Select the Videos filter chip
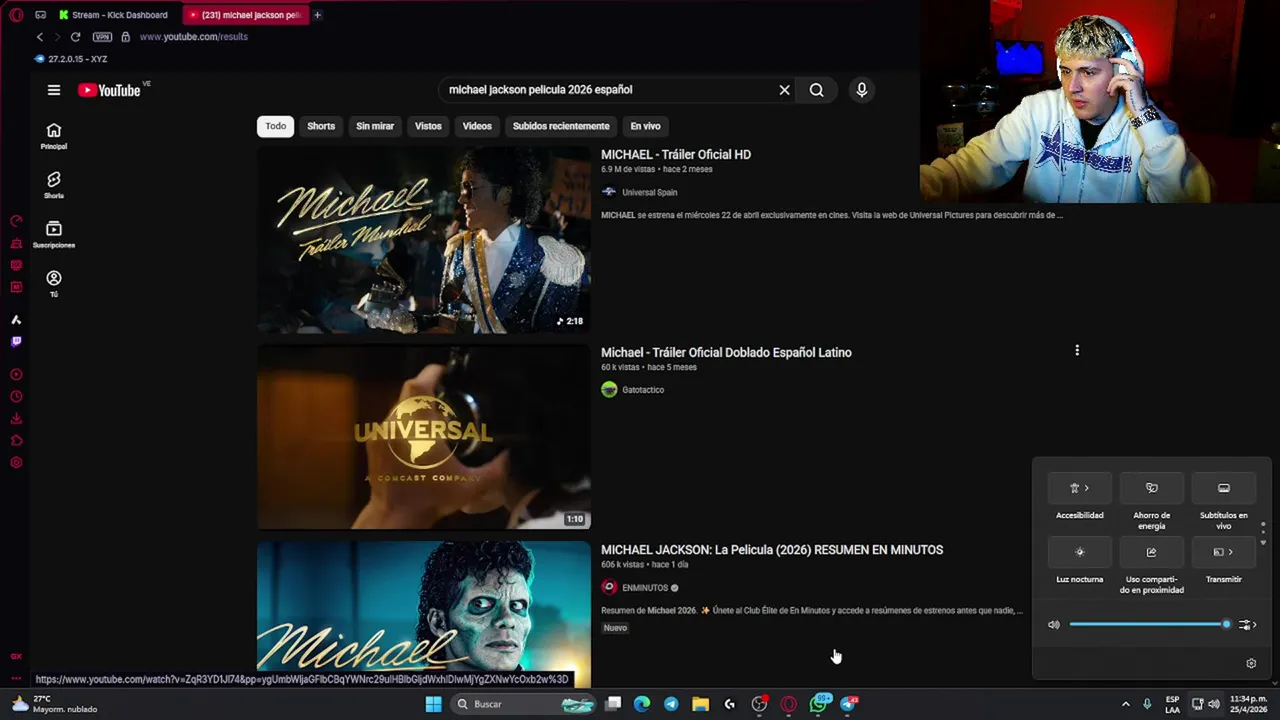The width and height of the screenshot is (1280, 720). tap(477, 126)
